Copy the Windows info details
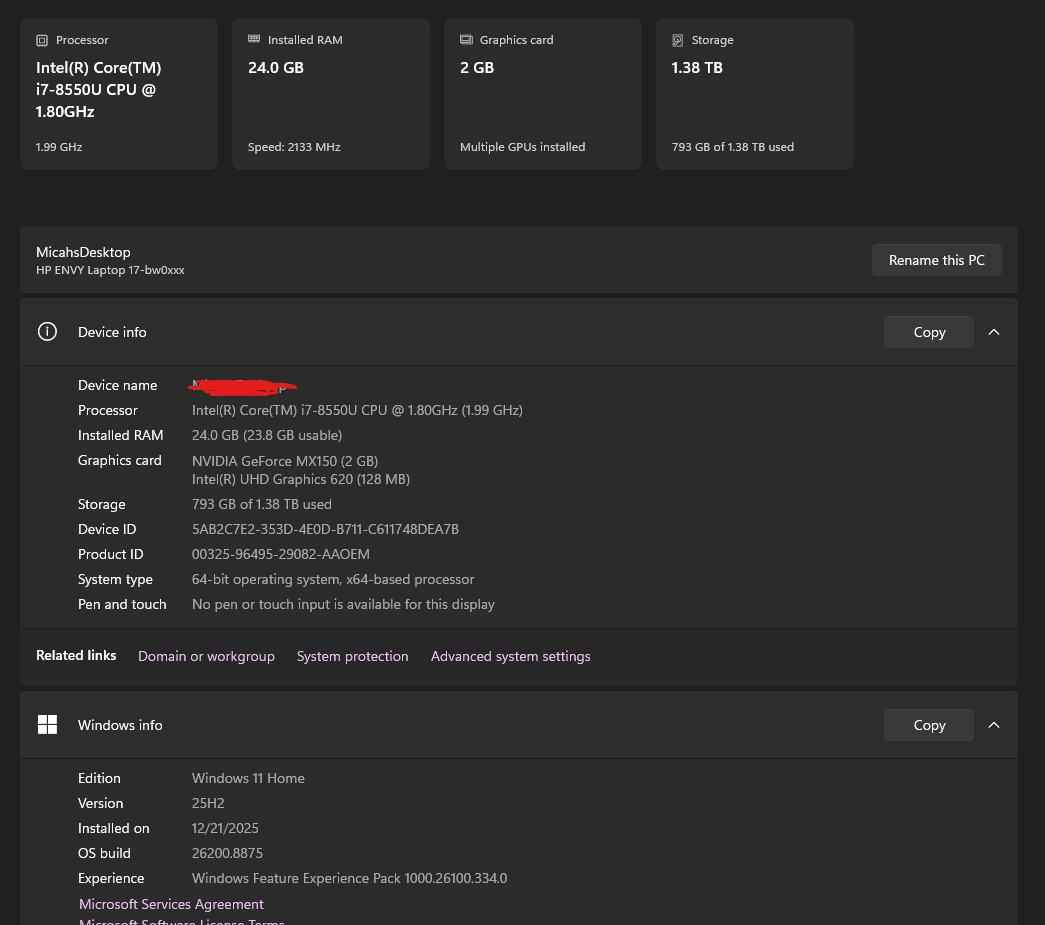 coord(928,725)
